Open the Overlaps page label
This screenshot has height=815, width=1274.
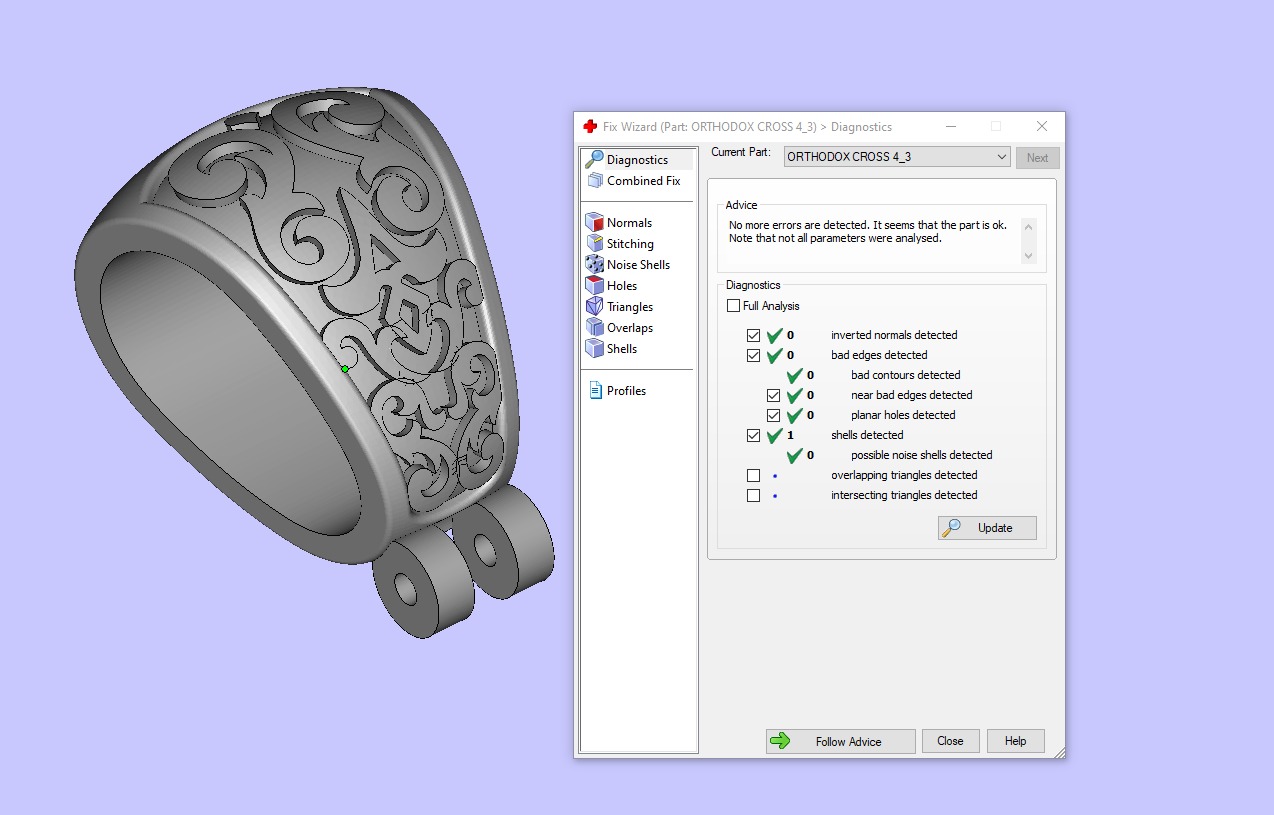(x=630, y=328)
